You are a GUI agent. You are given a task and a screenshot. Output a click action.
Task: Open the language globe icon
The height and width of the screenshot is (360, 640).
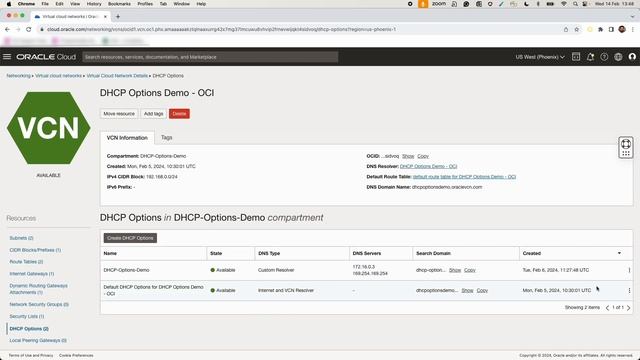pyautogui.click(x=618, y=57)
